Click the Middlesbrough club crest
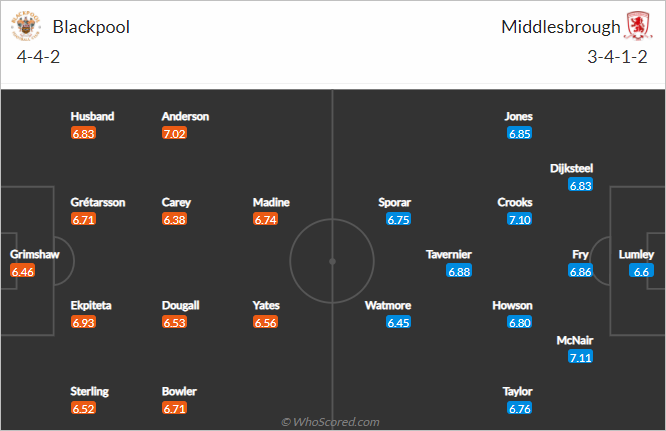 pyautogui.click(x=638, y=26)
